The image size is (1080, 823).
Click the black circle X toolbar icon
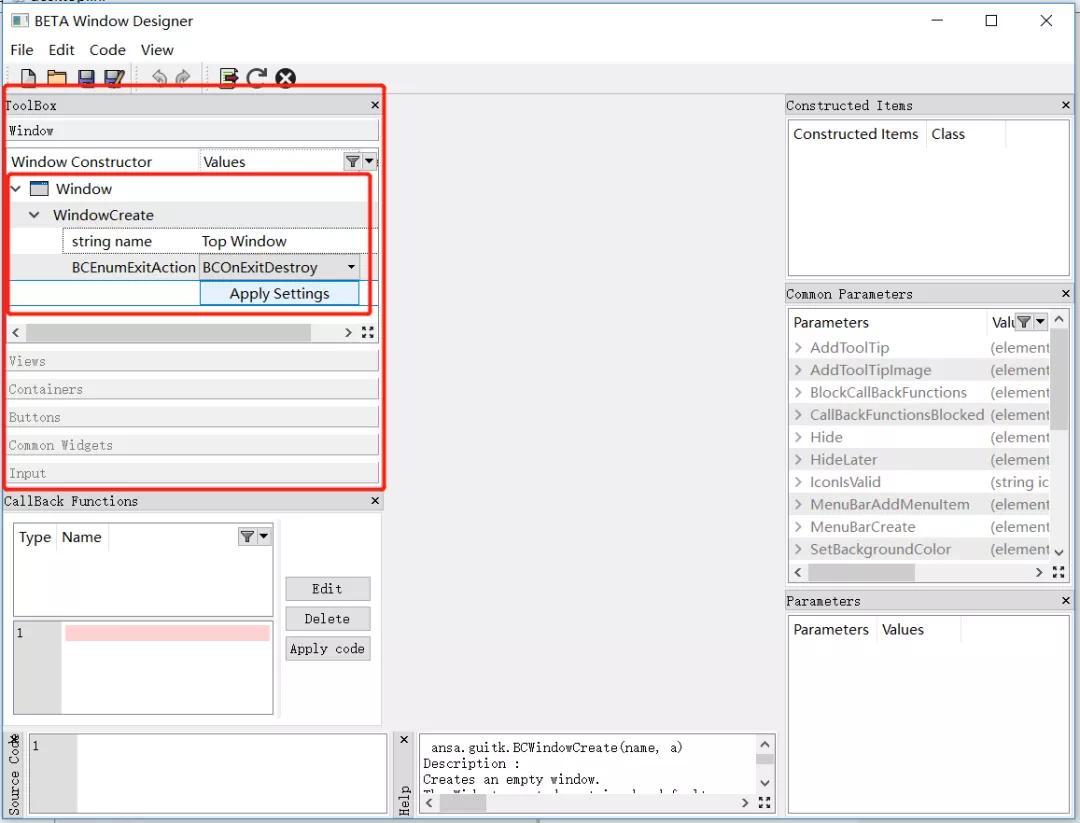coord(285,78)
